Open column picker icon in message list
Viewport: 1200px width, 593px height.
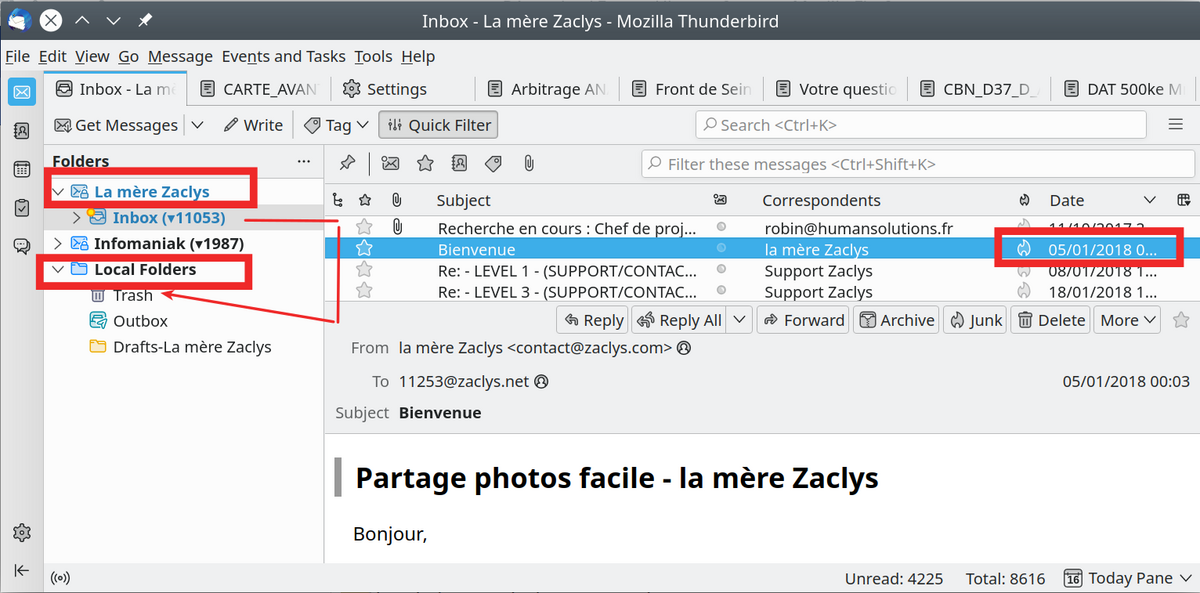(x=1184, y=200)
